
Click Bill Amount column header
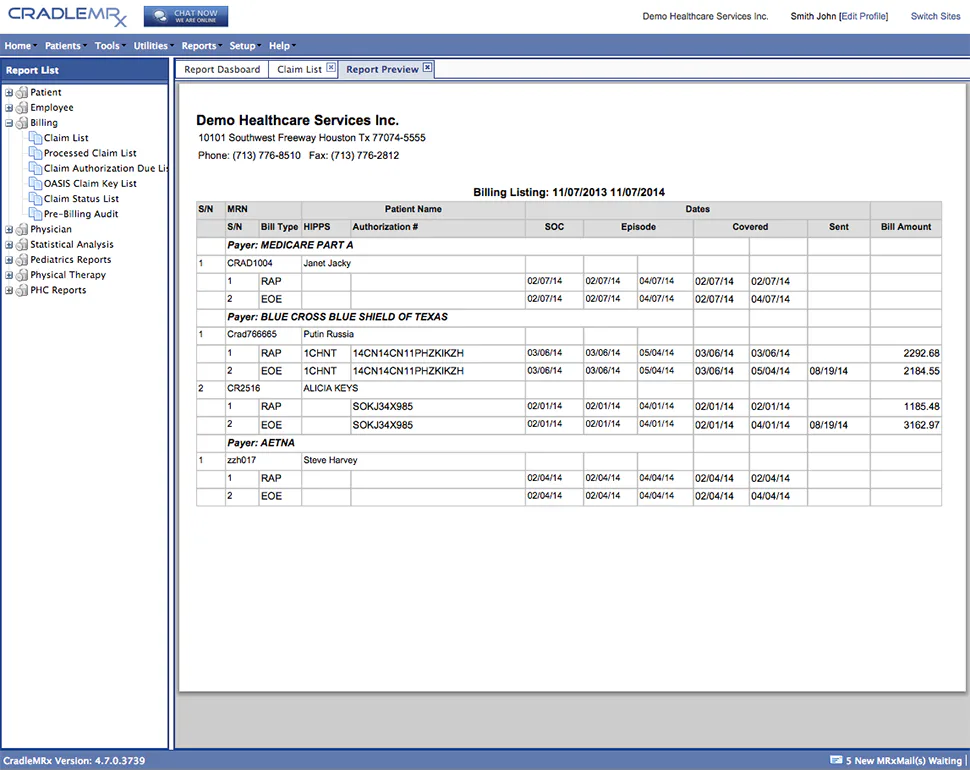click(x=906, y=227)
